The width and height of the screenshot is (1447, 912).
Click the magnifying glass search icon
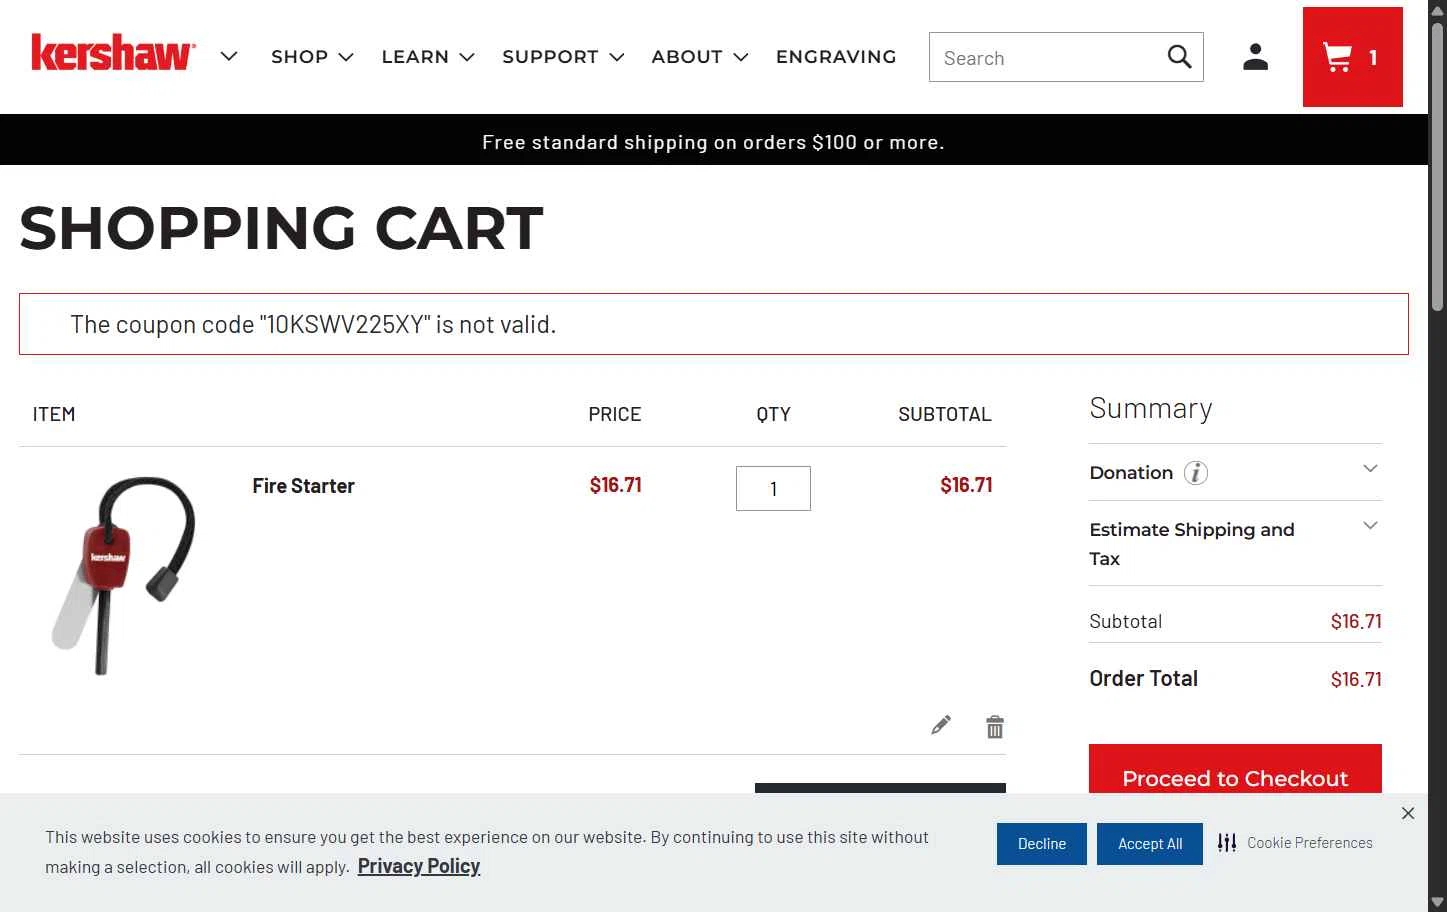pos(1180,57)
